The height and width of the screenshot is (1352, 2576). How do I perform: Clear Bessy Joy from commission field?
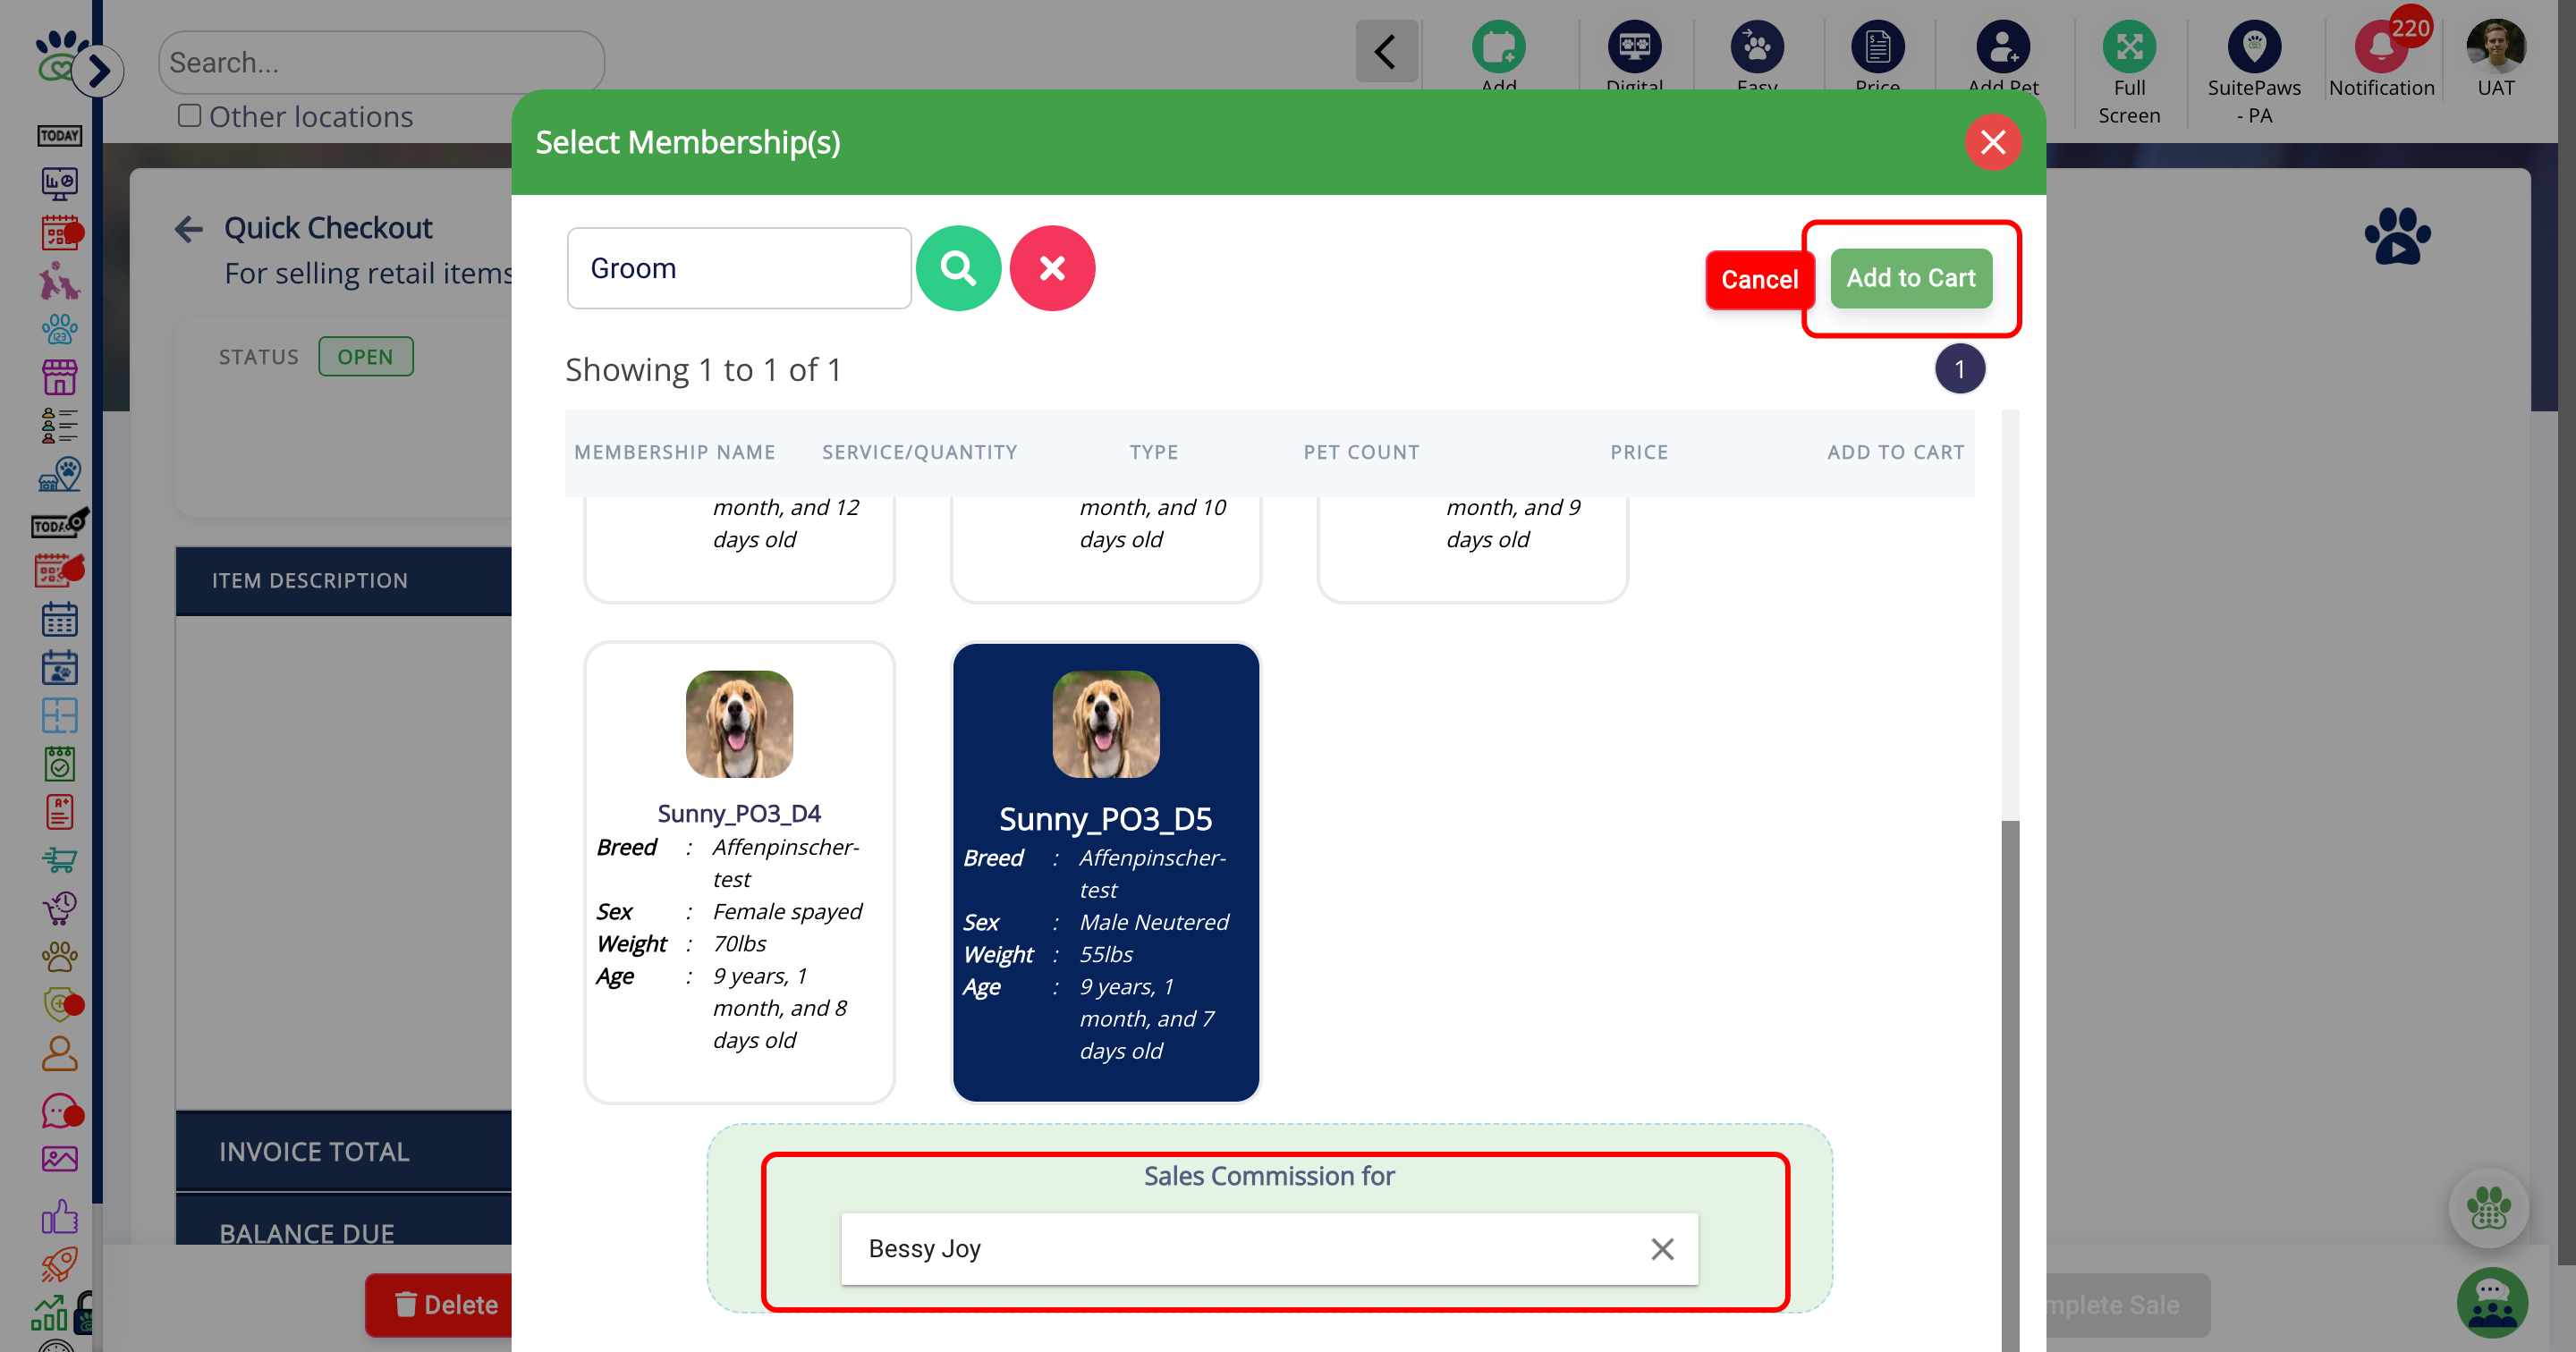tap(1662, 1249)
